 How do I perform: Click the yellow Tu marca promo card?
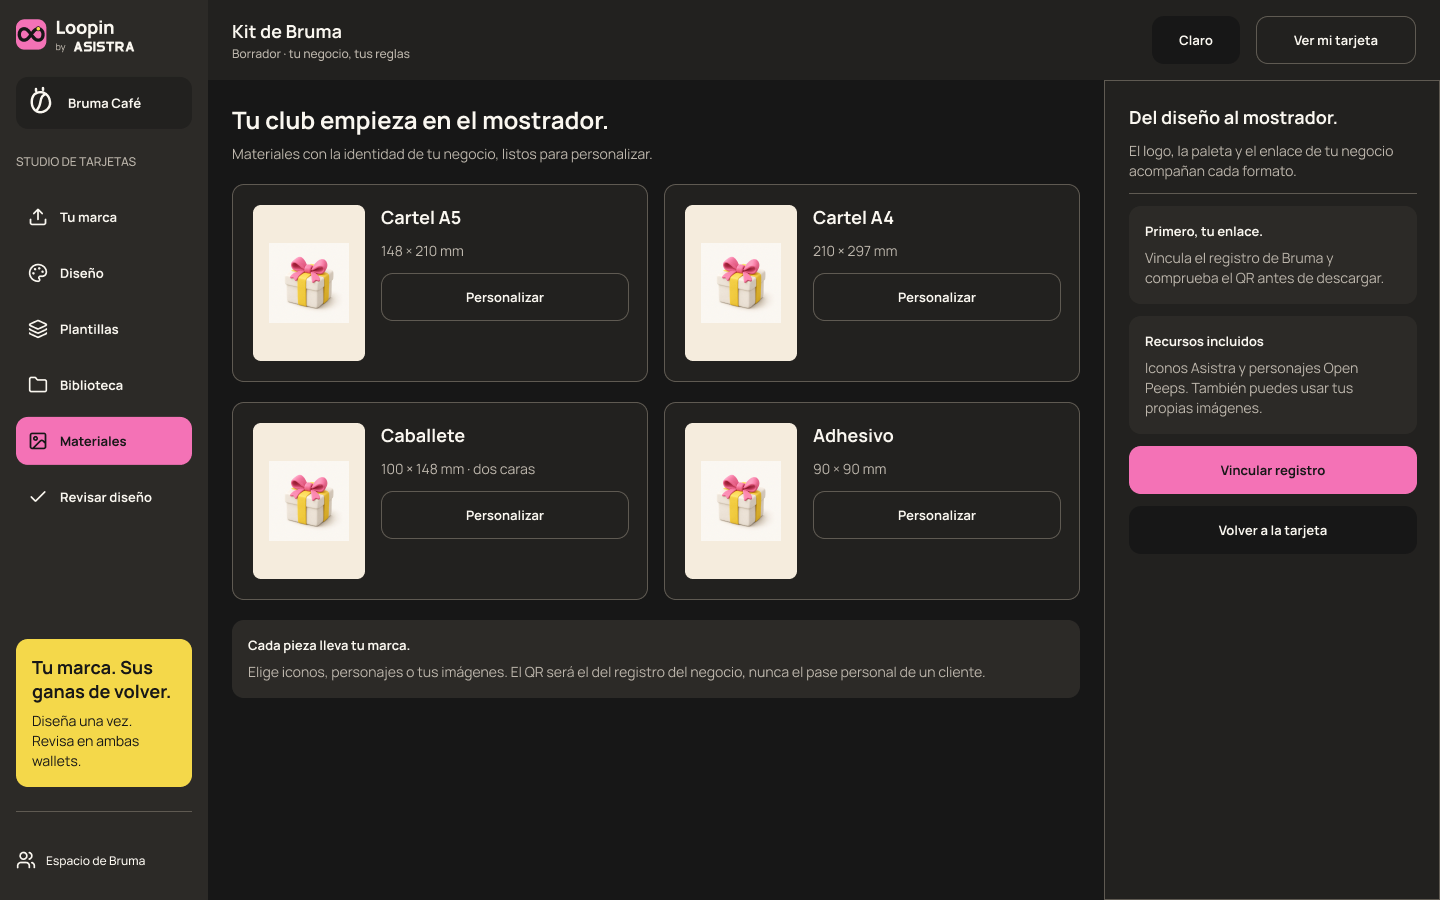[x=104, y=713]
